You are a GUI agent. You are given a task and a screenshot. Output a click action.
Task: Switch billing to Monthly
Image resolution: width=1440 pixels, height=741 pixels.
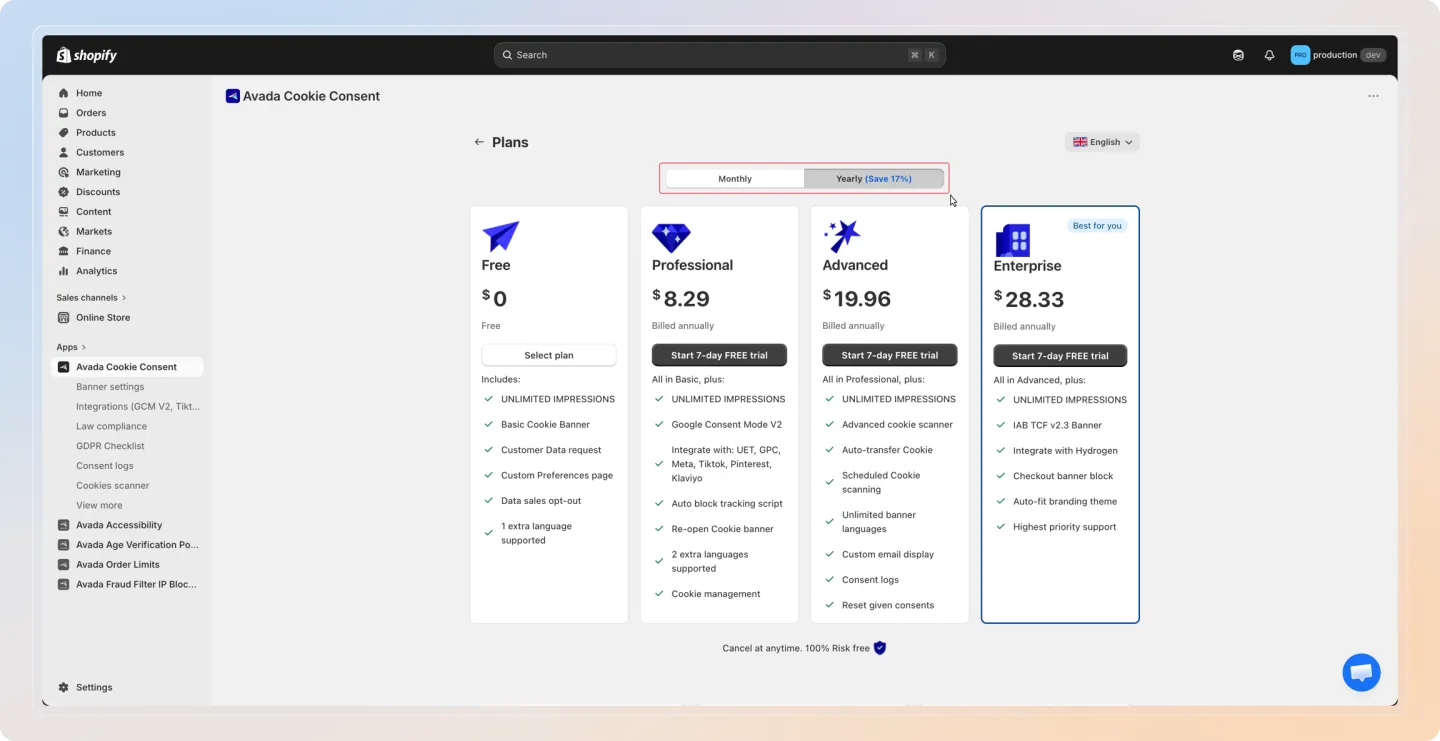point(735,179)
